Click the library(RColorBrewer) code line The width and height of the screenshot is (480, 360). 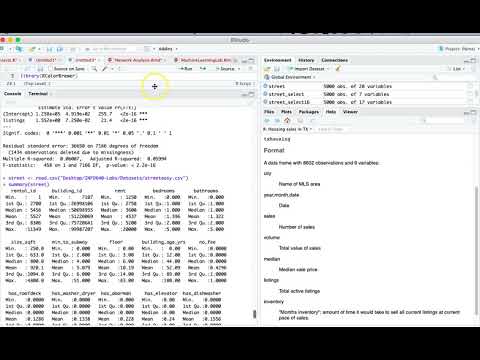(49, 76)
